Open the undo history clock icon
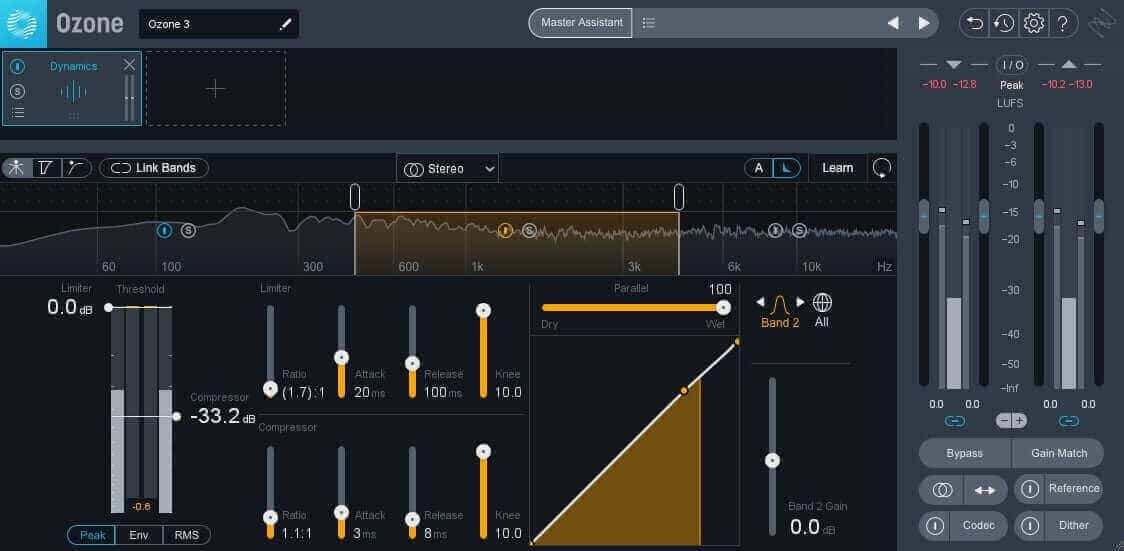Image resolution: width=1124 pixels, height=551 pixels. [x=1004, y=24]
